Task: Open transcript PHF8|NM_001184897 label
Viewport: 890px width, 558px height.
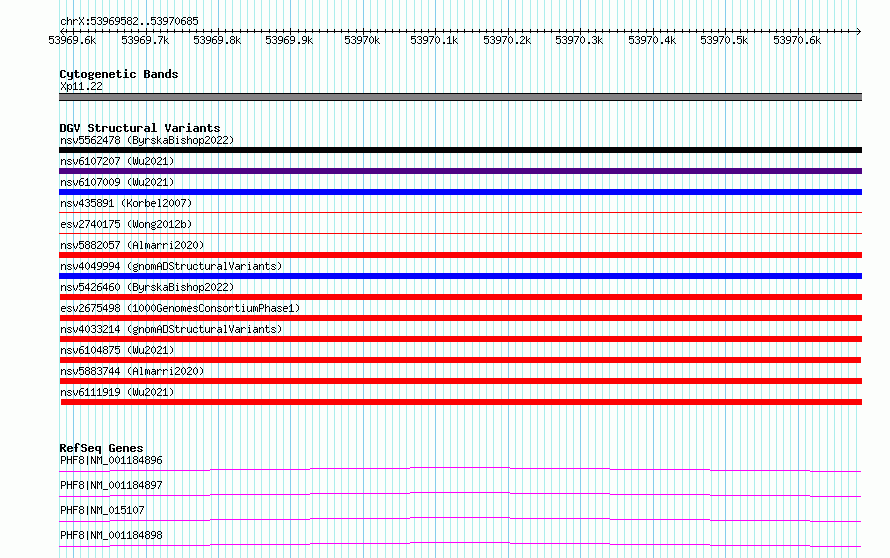Action: 111,485
